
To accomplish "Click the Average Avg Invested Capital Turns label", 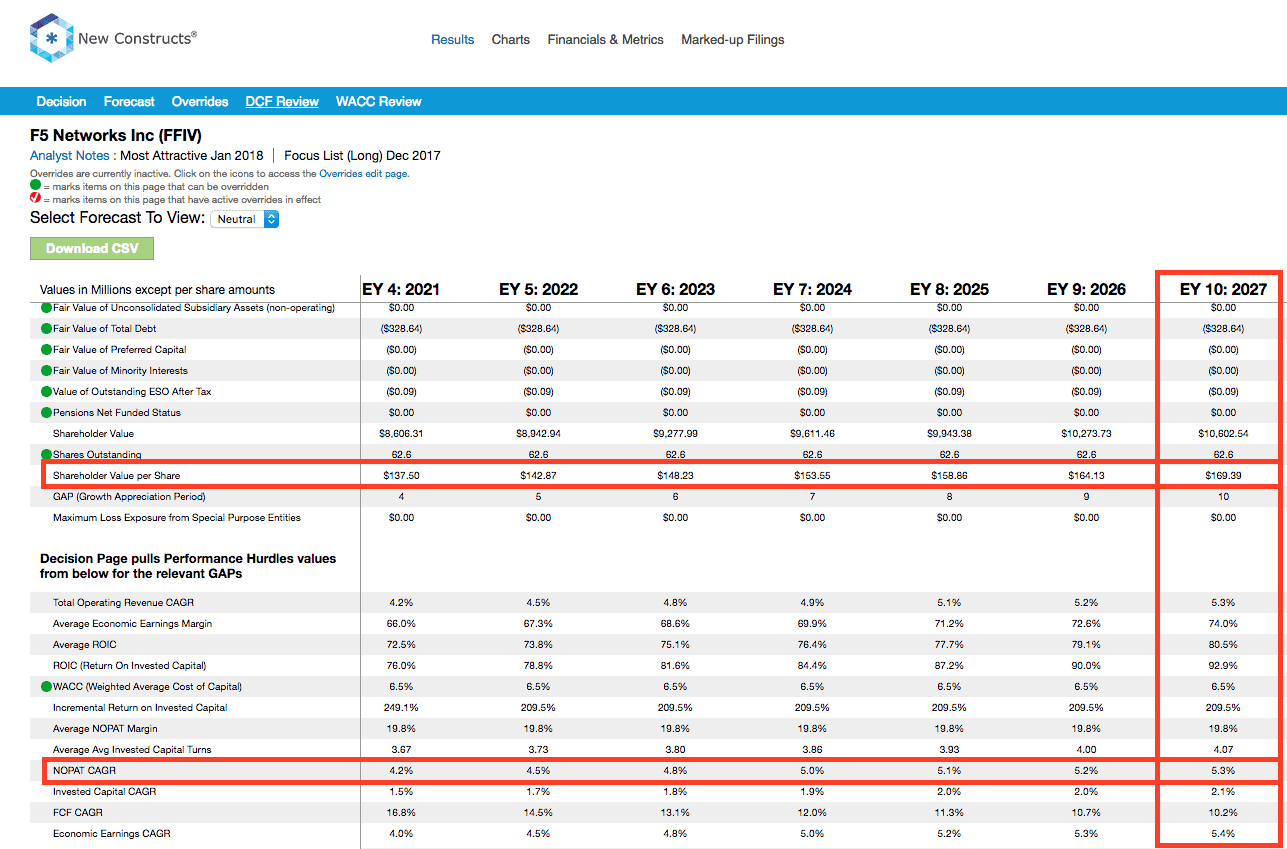I will 132,749.
